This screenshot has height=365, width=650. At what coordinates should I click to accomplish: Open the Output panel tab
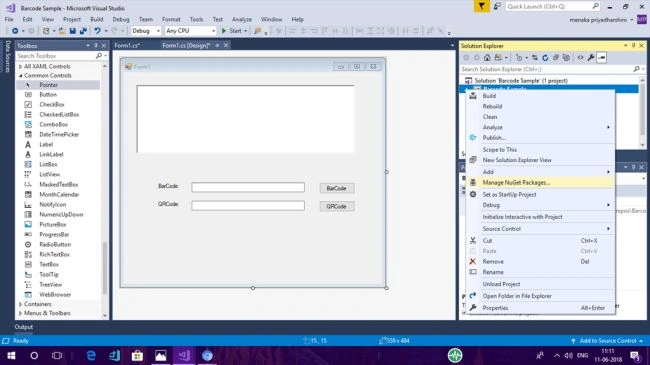[x=24, y=327]
